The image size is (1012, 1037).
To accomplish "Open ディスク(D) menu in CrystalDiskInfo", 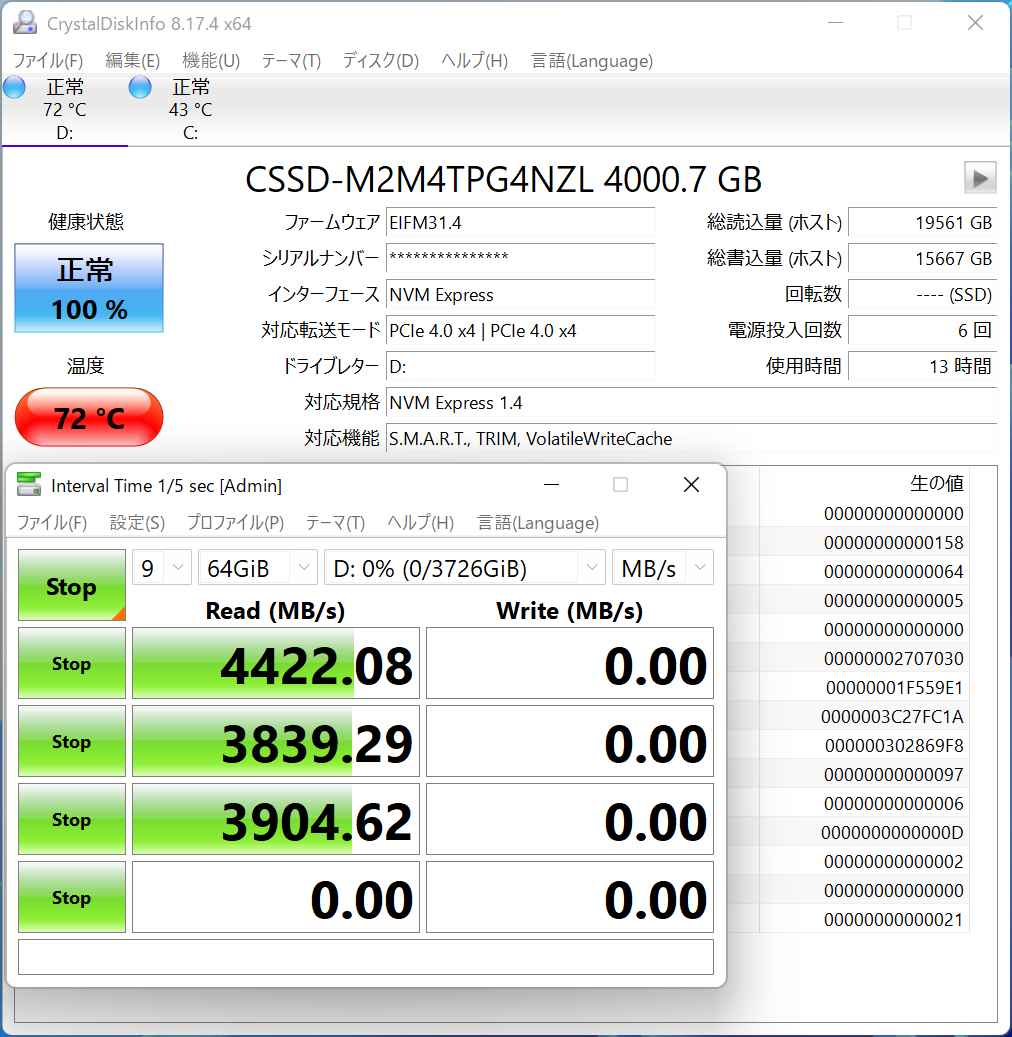I will pyautogui.click(x=380, y=61).
